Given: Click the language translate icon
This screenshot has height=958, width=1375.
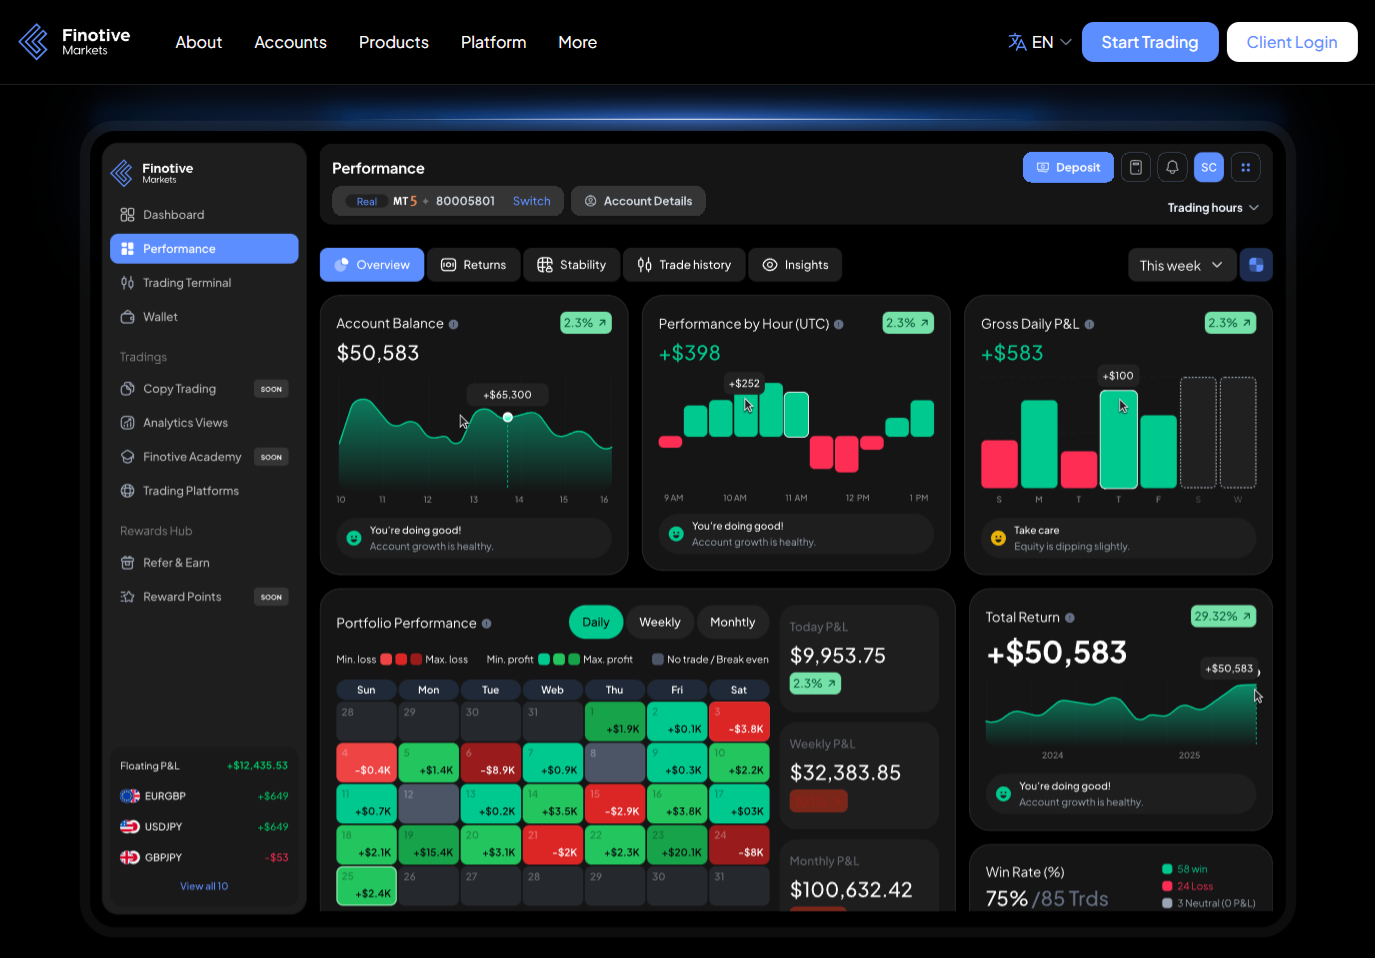Looking at the screenshot, I should coord(1017,42).
